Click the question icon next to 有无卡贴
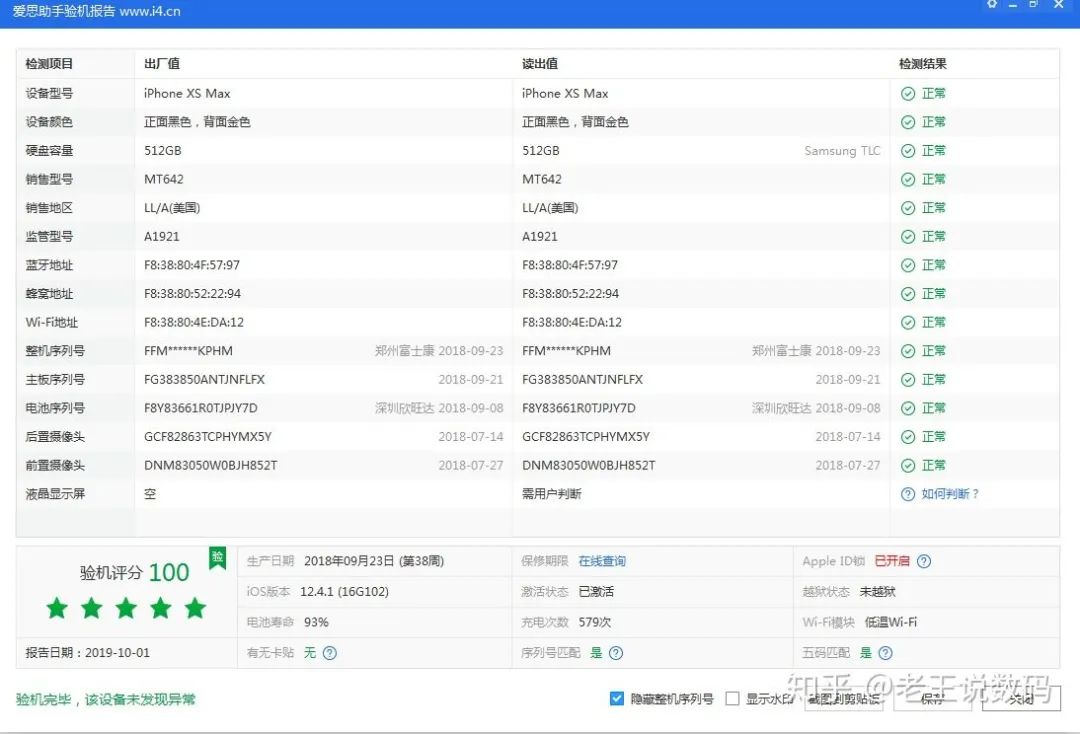 pyautogui.click(x=330, y=652)
